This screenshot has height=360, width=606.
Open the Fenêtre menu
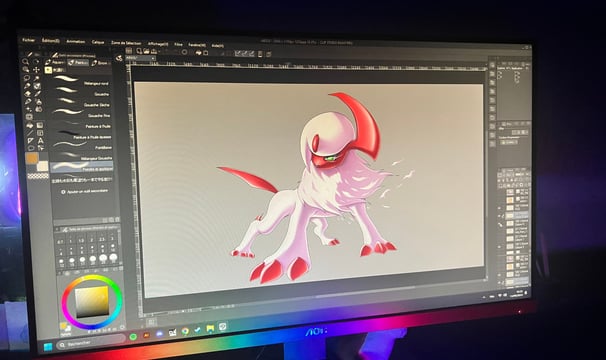click(x=197, y=45)
